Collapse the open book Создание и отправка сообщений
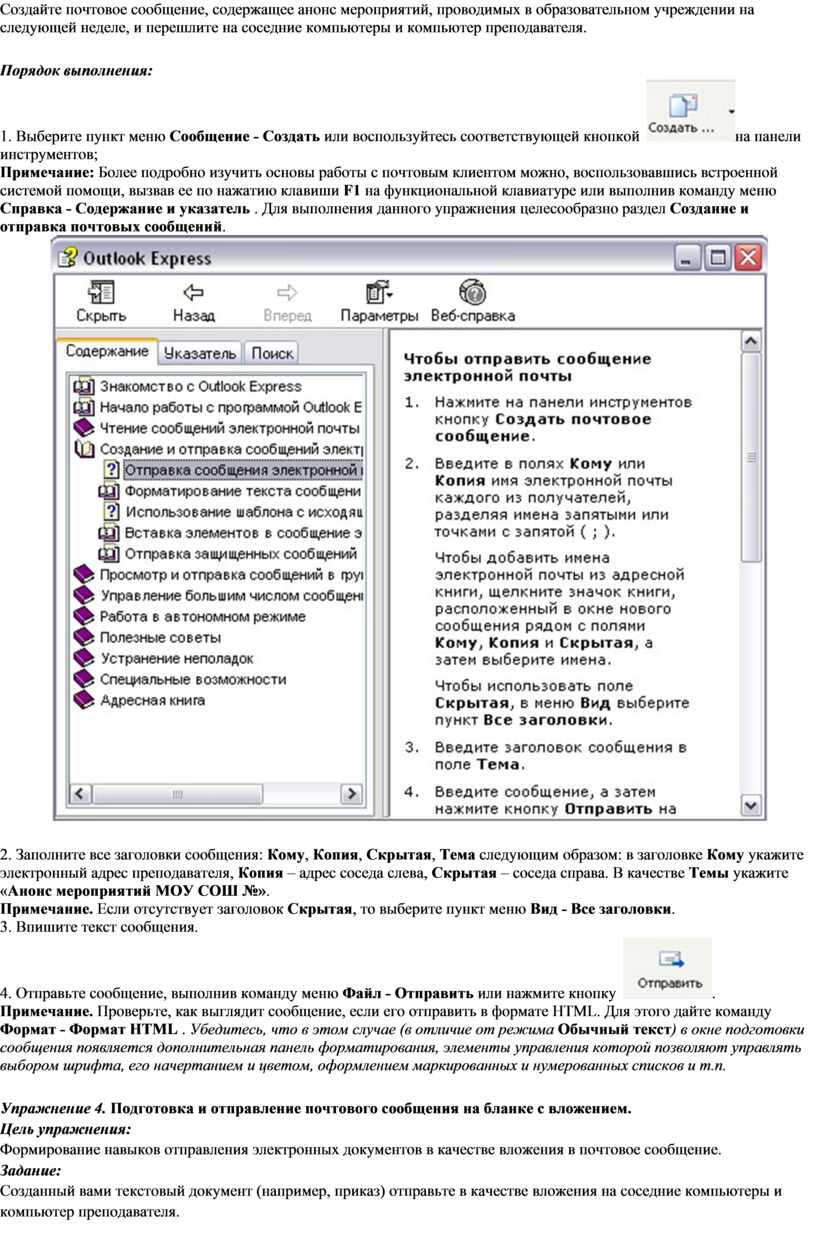 tap(84, 449)
